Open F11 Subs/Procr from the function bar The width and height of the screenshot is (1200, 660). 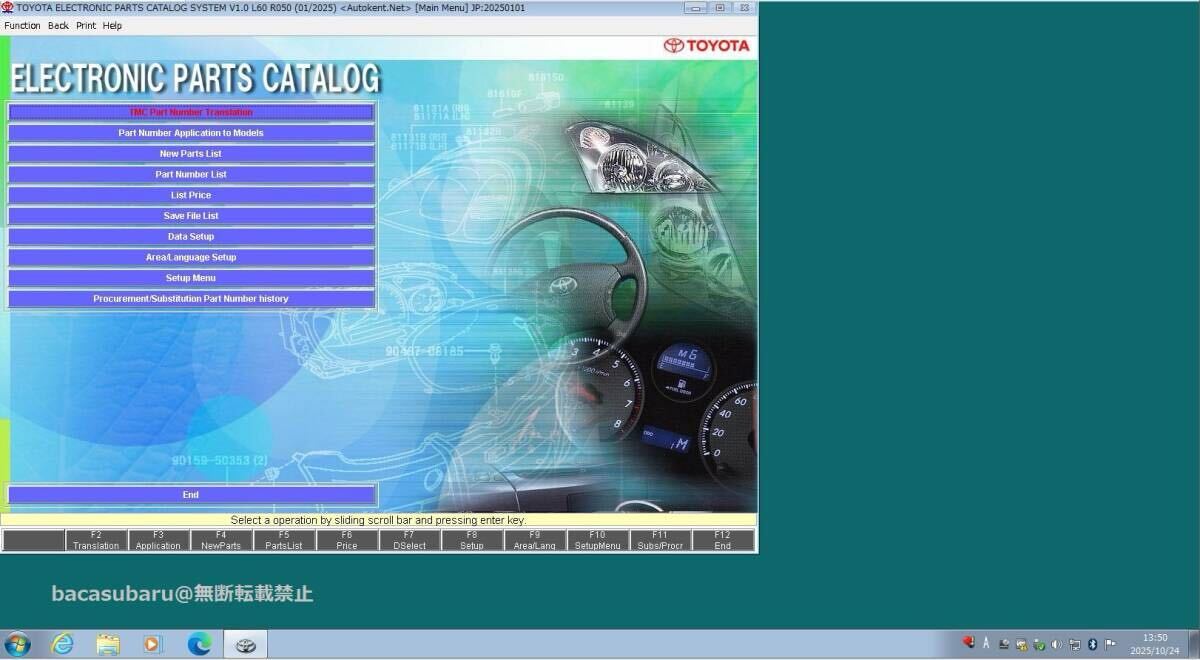pos(659,540)
